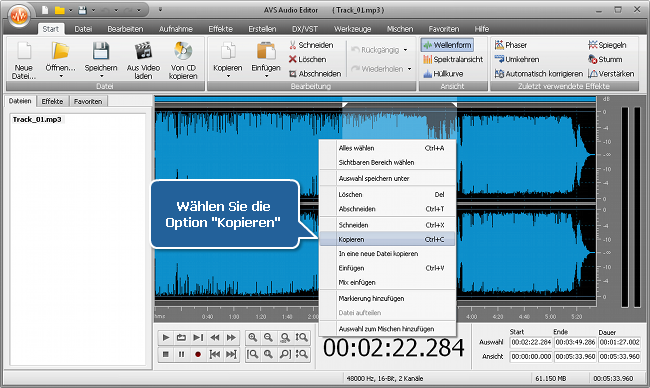Viewport: 650px width, 388px height.
Task: Jump to the next marker button
Action: point(231,354)
